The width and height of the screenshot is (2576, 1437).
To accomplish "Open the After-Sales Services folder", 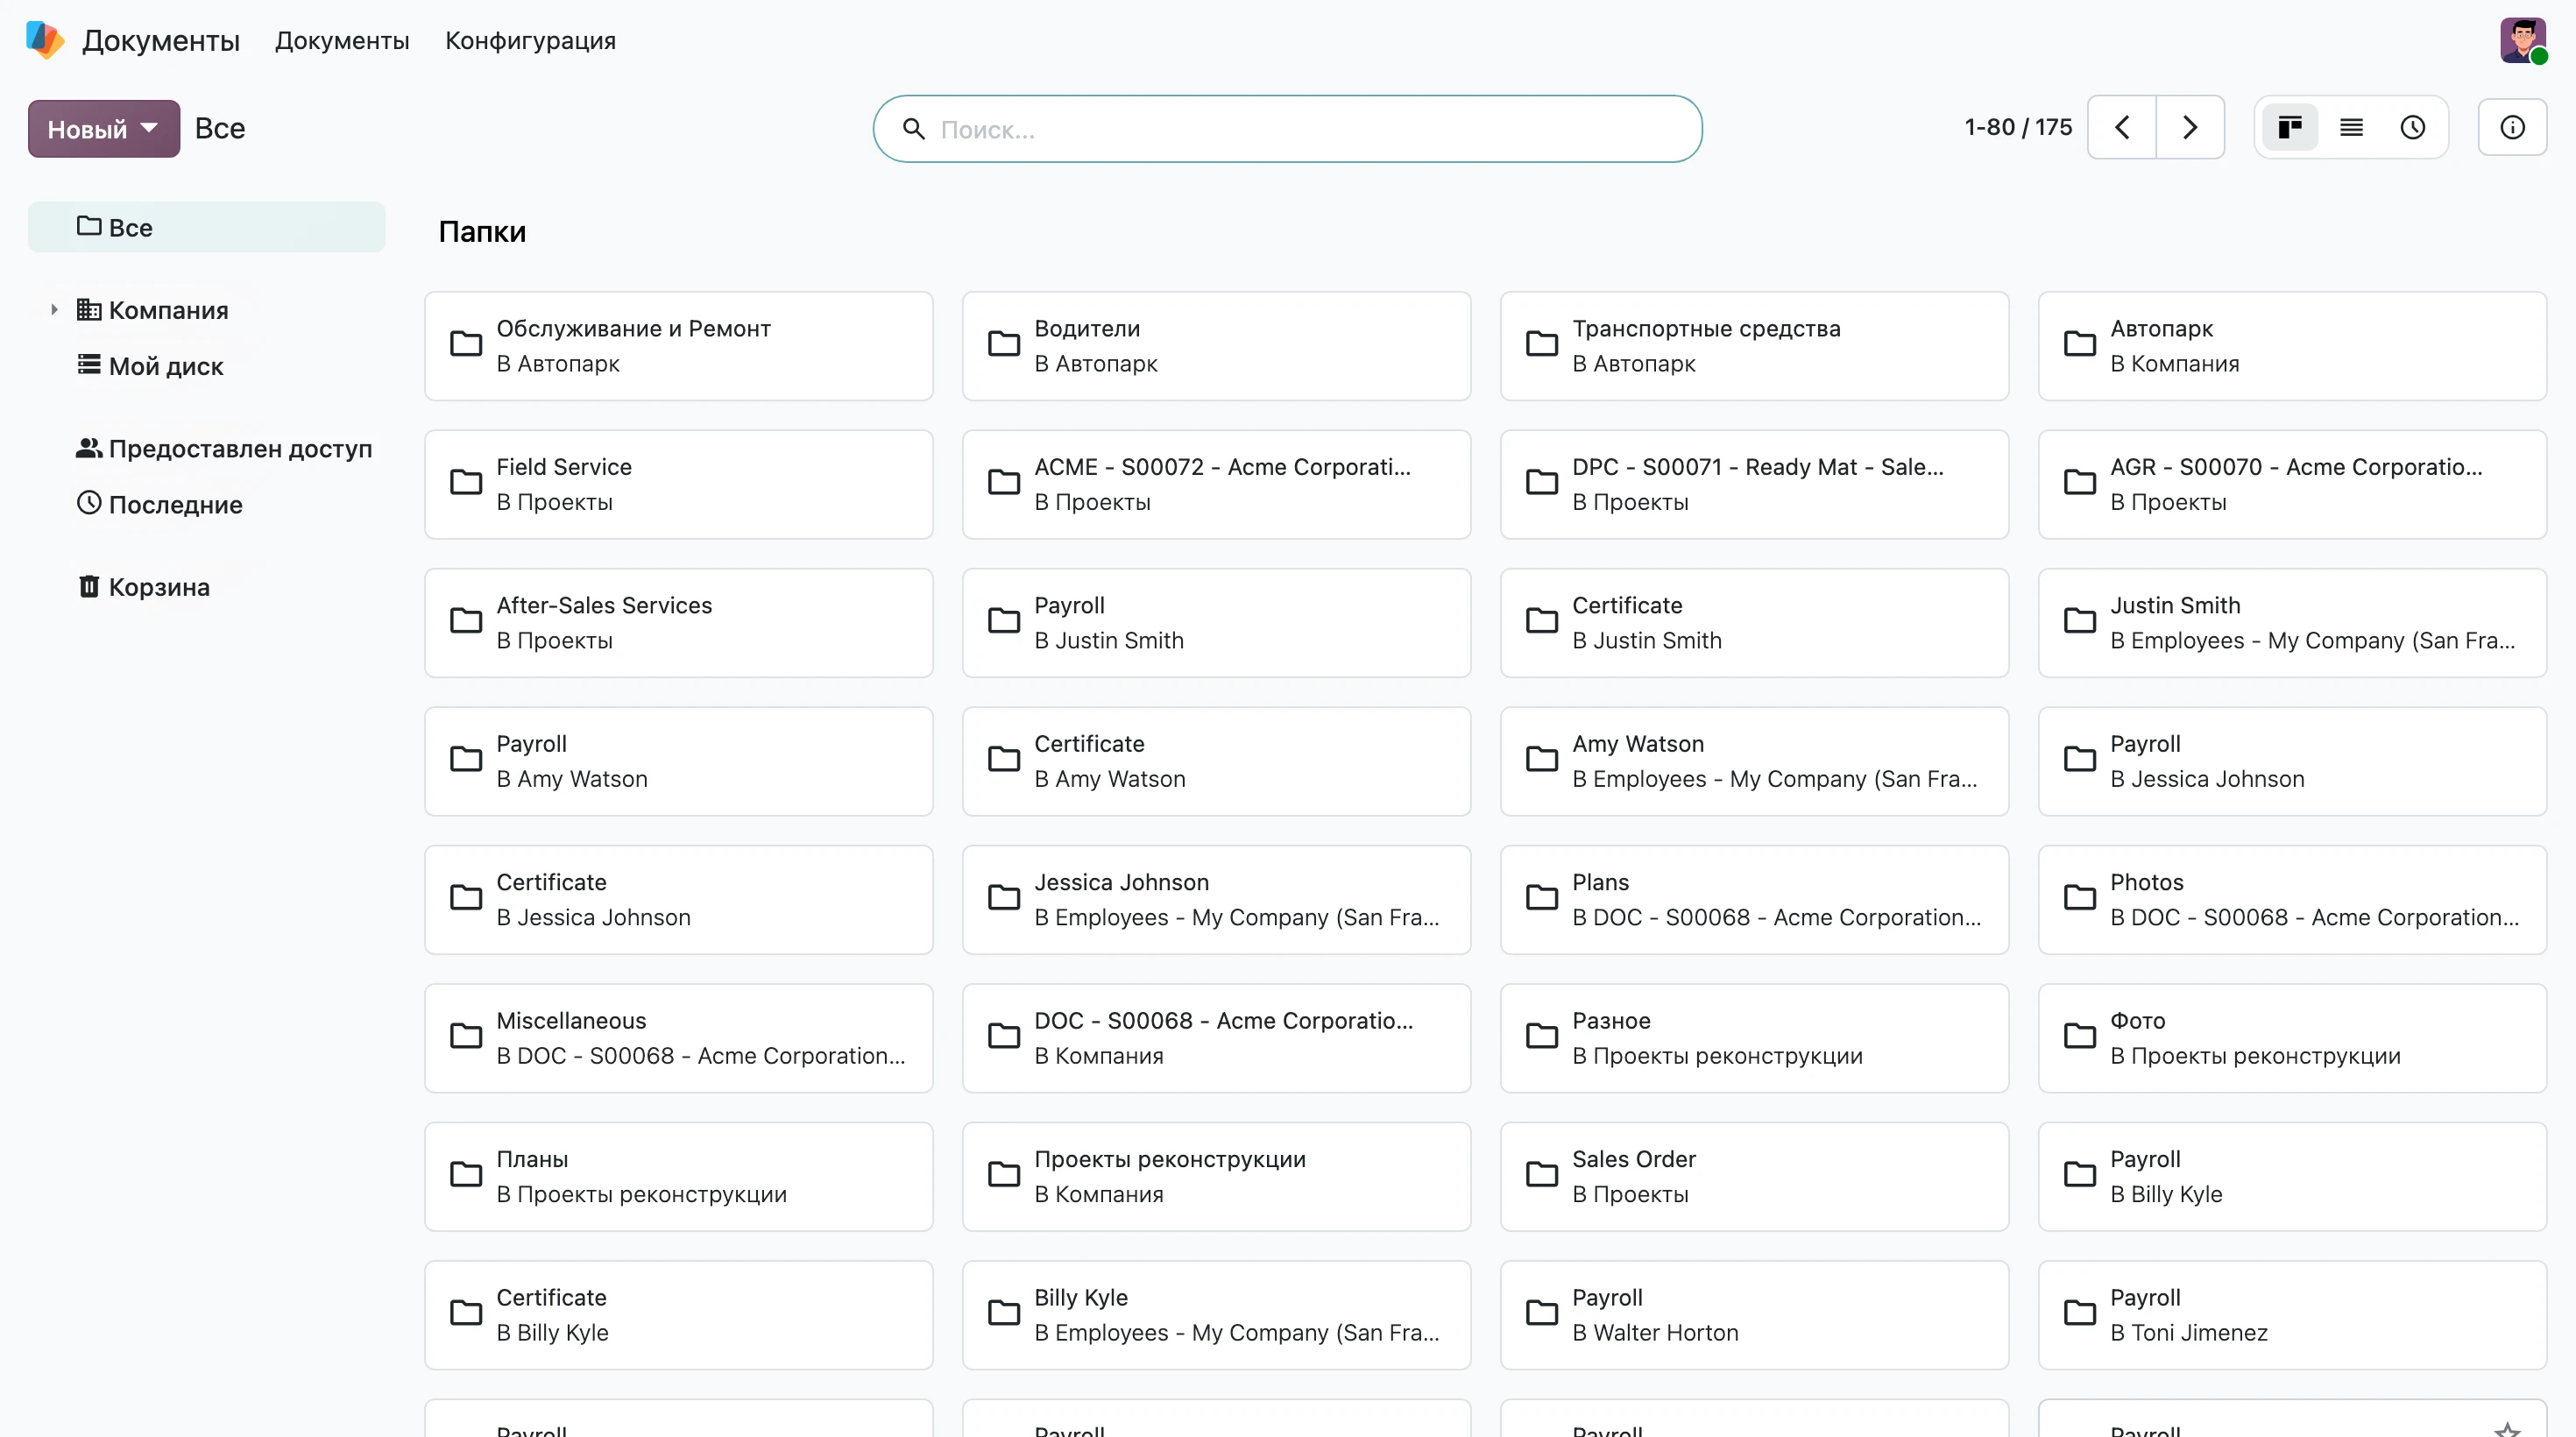I will click(678, 623).
